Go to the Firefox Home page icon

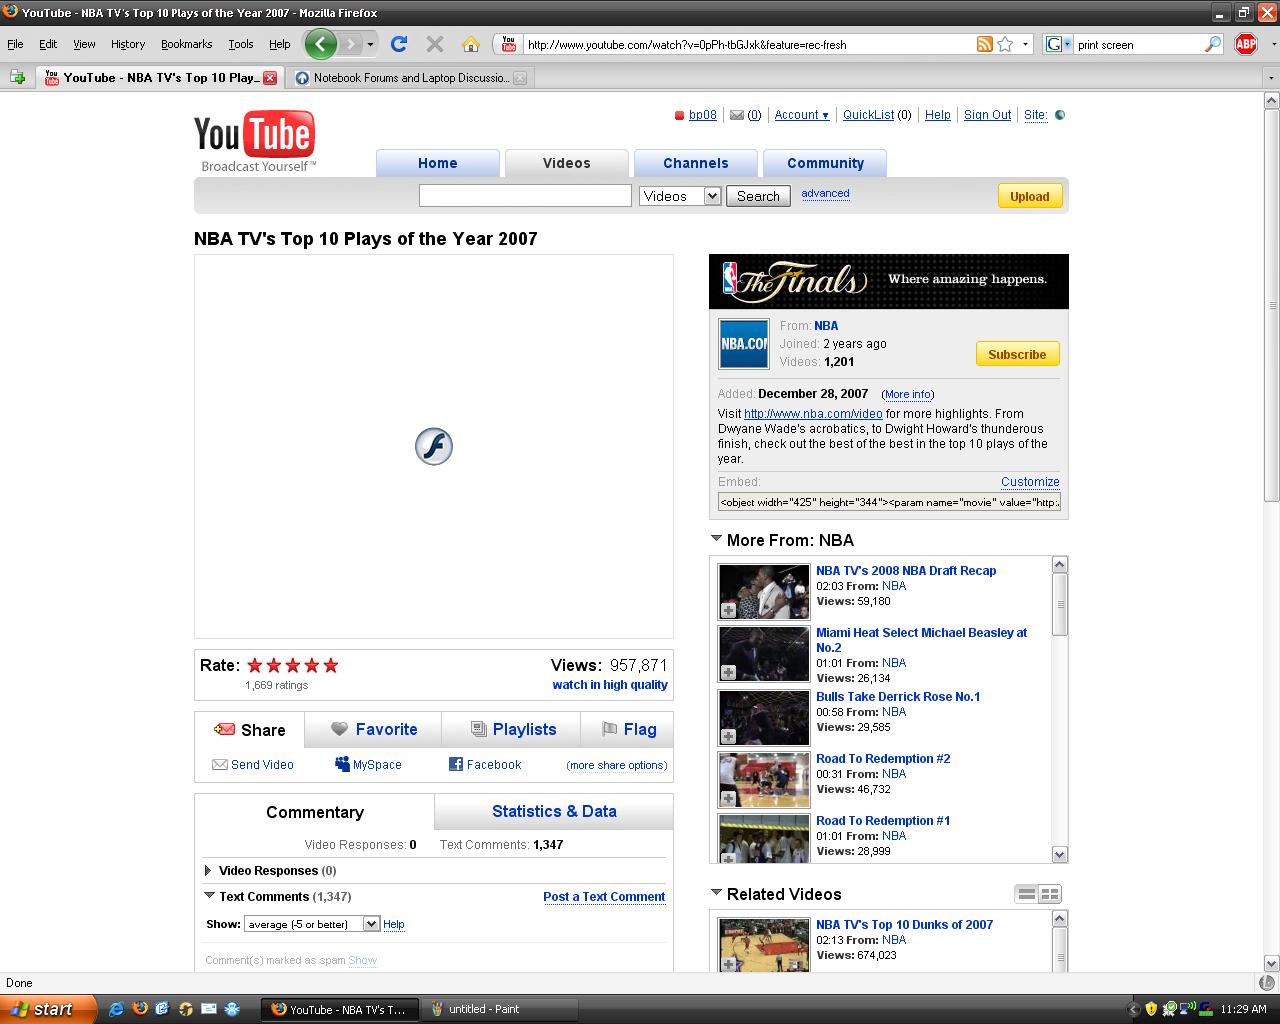pyautogui.click(x=471, y=44)
